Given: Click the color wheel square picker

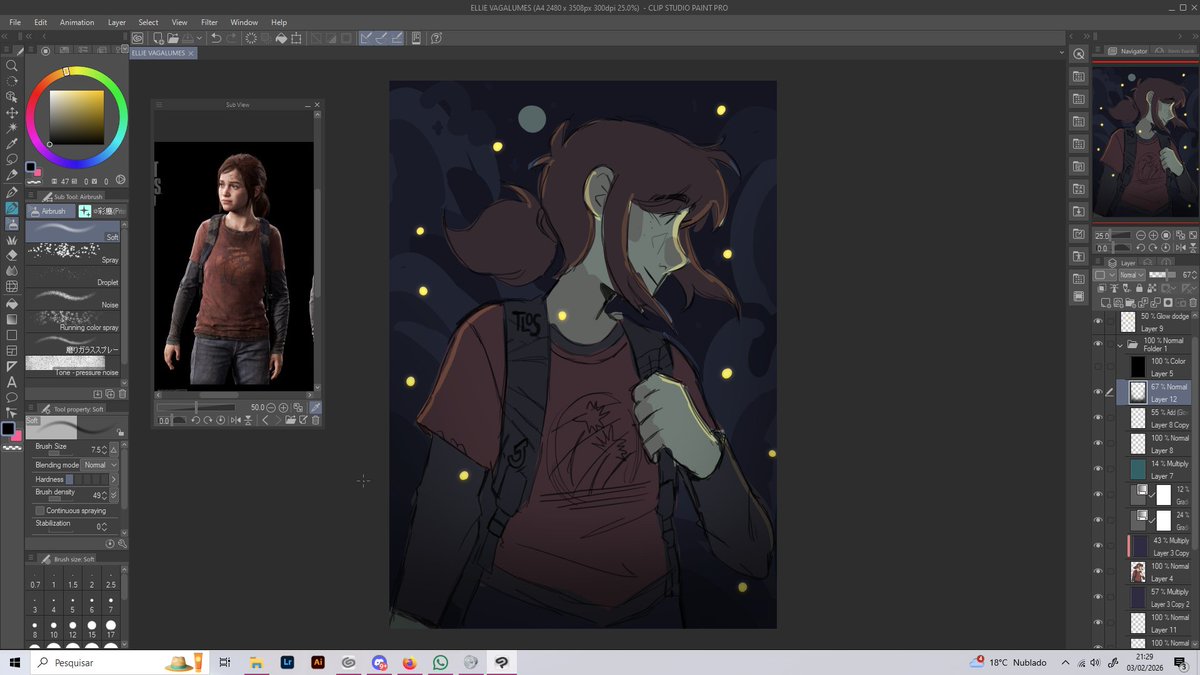Looking at the screenshot, I should click(77, 117).
